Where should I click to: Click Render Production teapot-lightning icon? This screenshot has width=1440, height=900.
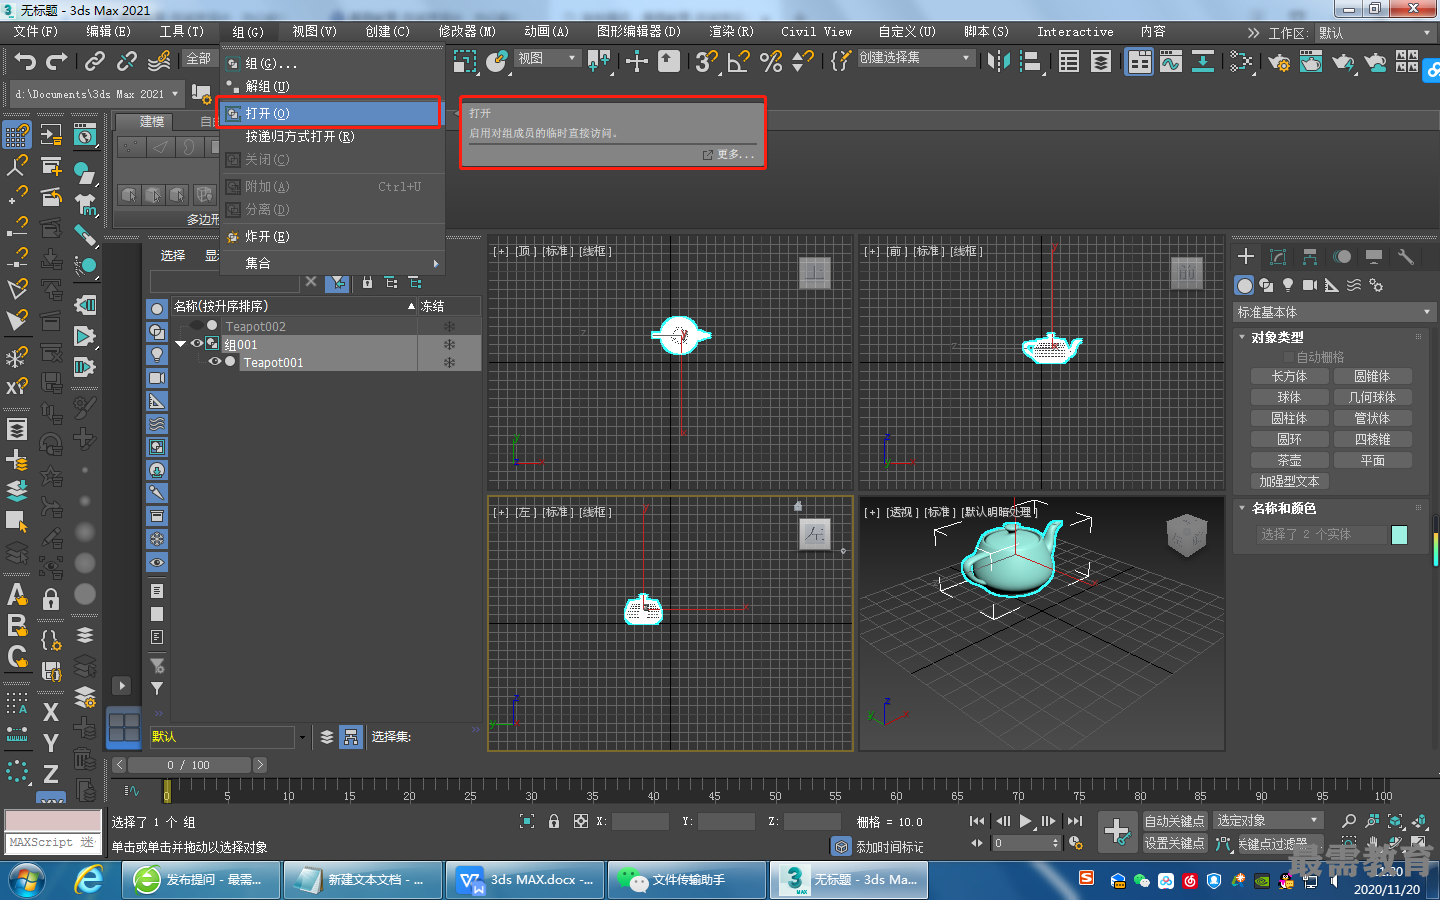point(1343,62)
